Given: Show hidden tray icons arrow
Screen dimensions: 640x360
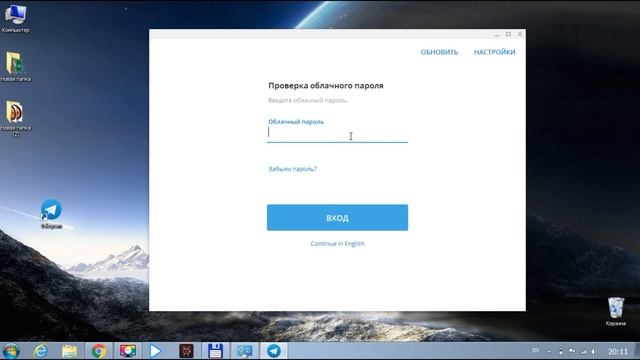Looking at the screenshot, I should click(549, 351).
